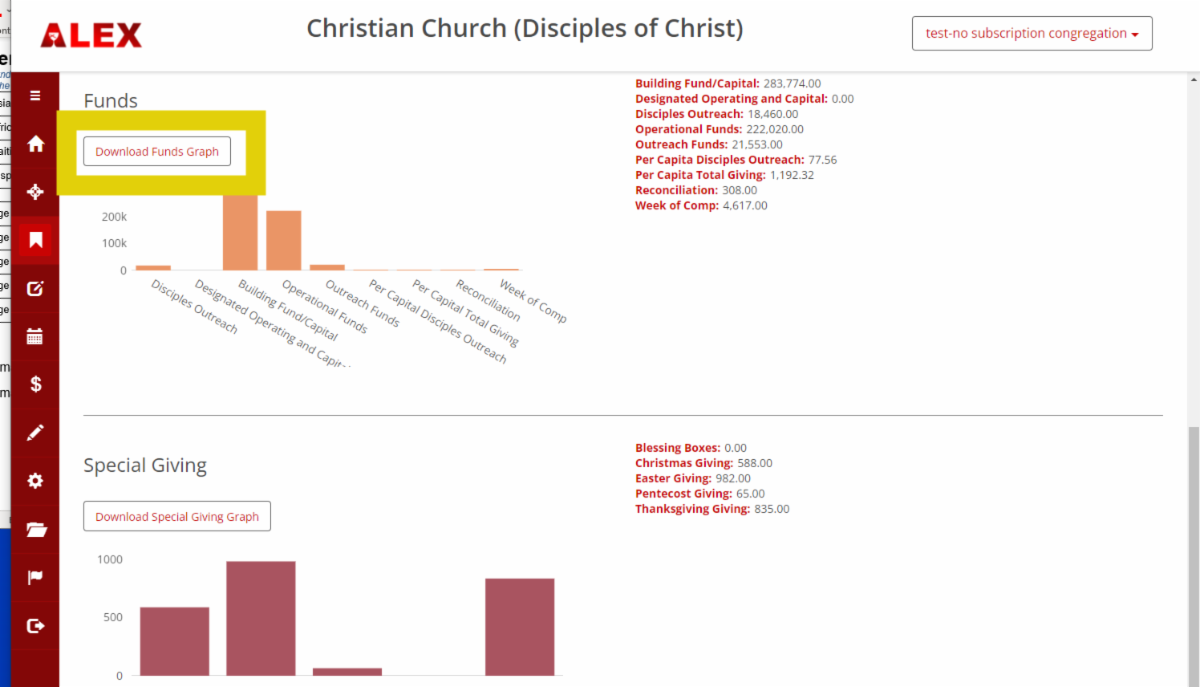
Task: Click the ALEX logo
Action: [91, 36]
